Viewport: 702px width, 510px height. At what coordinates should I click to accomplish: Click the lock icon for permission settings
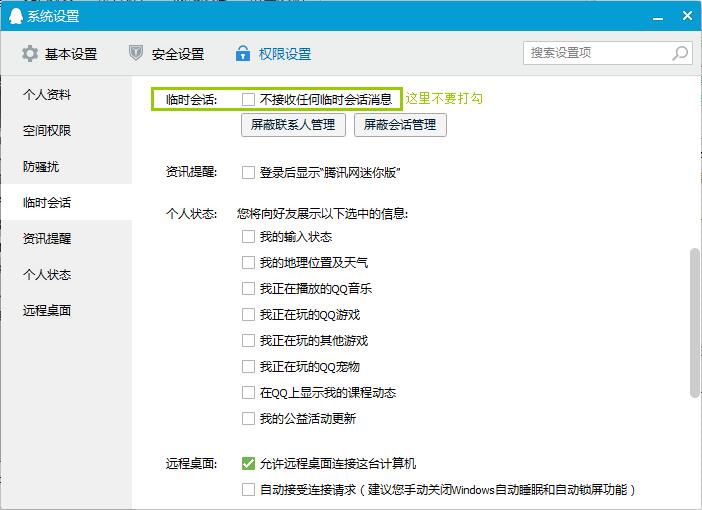[242, 54]
